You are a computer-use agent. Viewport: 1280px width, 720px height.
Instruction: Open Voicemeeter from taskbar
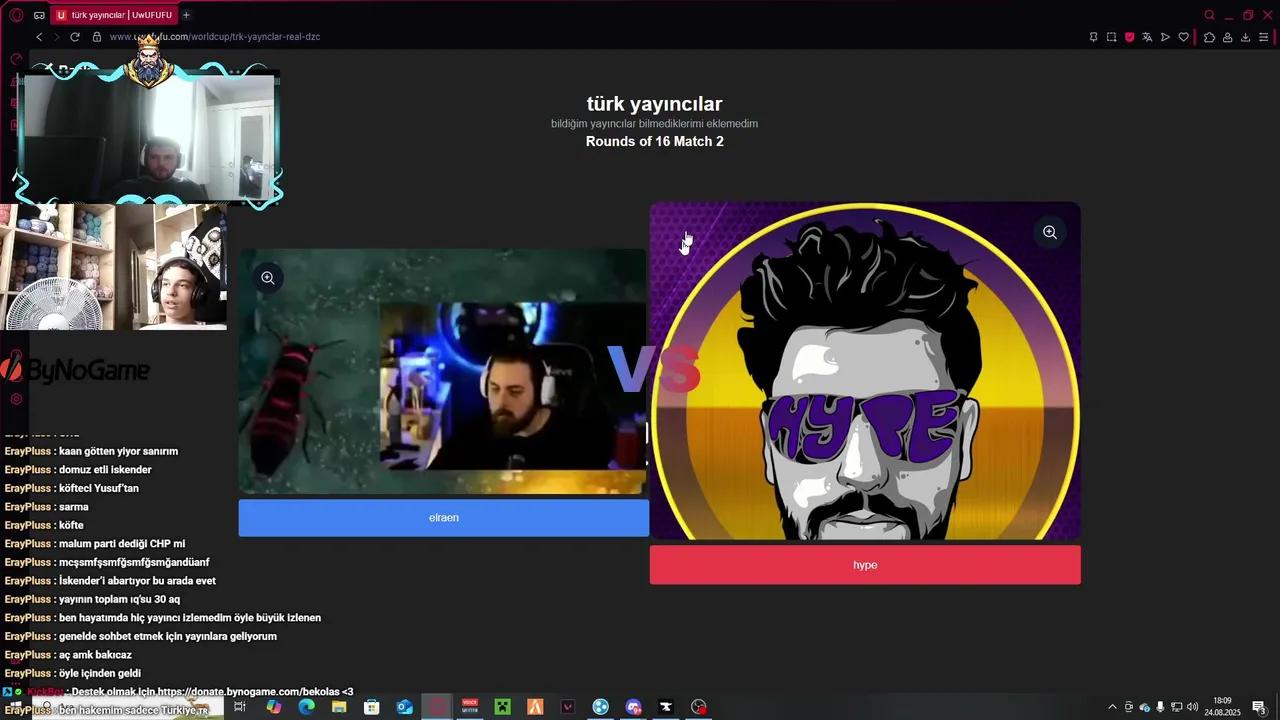[470, 707]
